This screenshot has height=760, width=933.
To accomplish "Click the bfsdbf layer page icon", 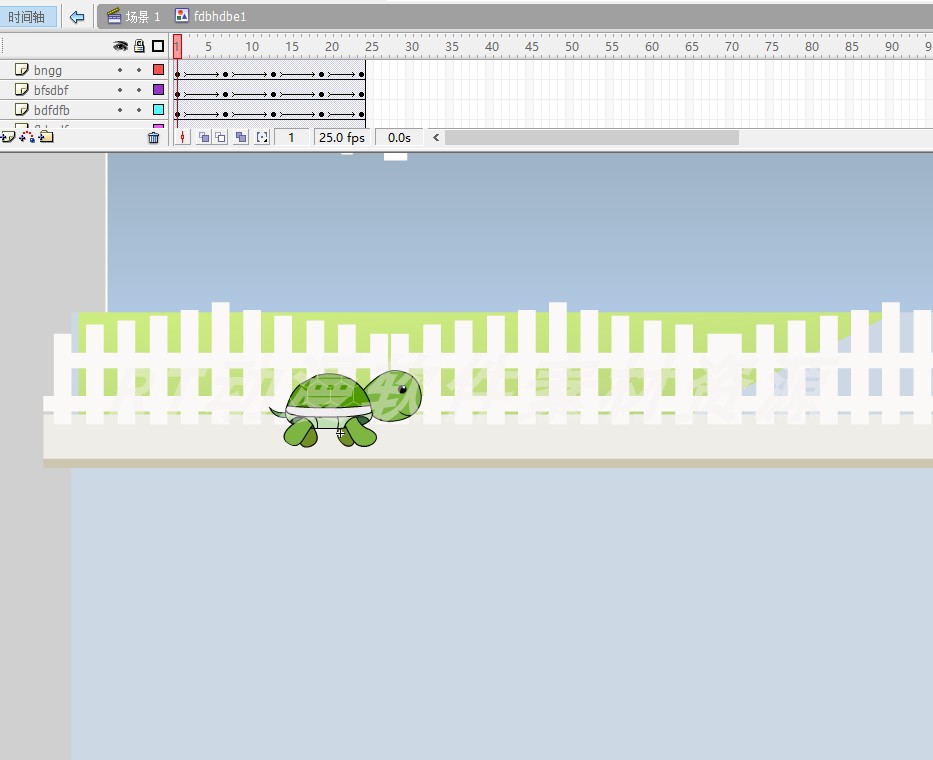I will 21,90.
